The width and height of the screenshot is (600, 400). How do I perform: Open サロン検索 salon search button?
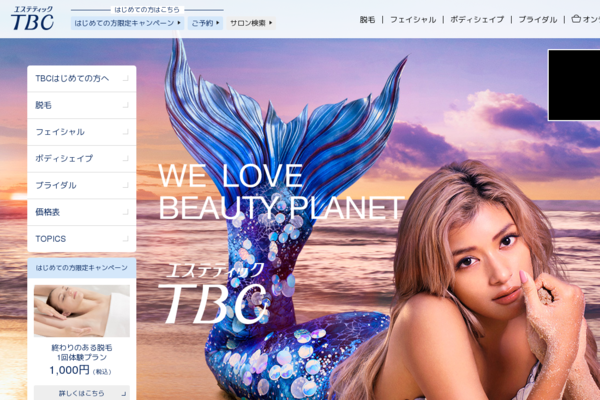coord(251,23)
